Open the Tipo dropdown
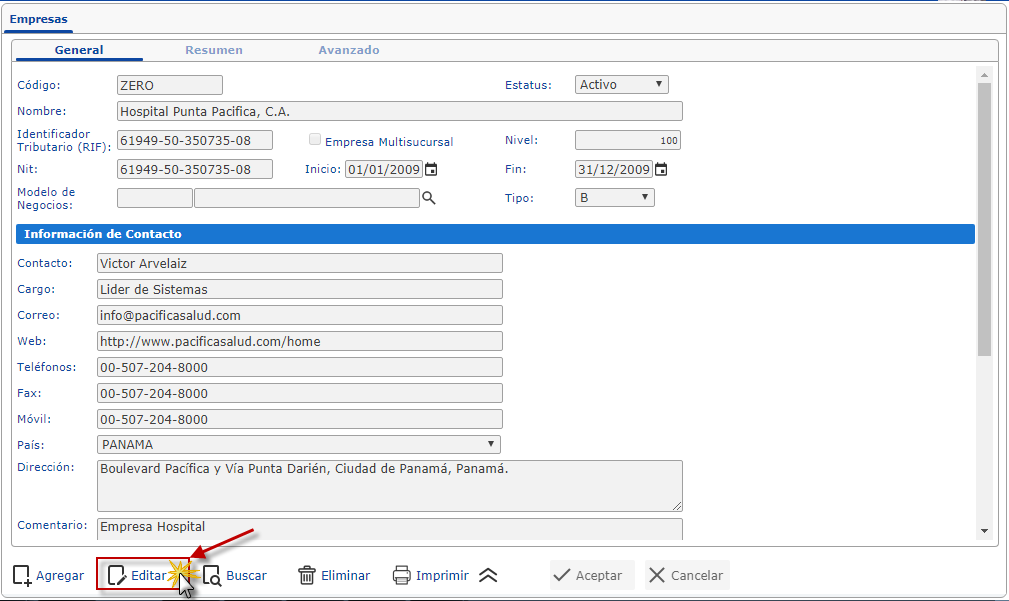Viewport: 1009px width, 601px height. (x=615, y=198)
